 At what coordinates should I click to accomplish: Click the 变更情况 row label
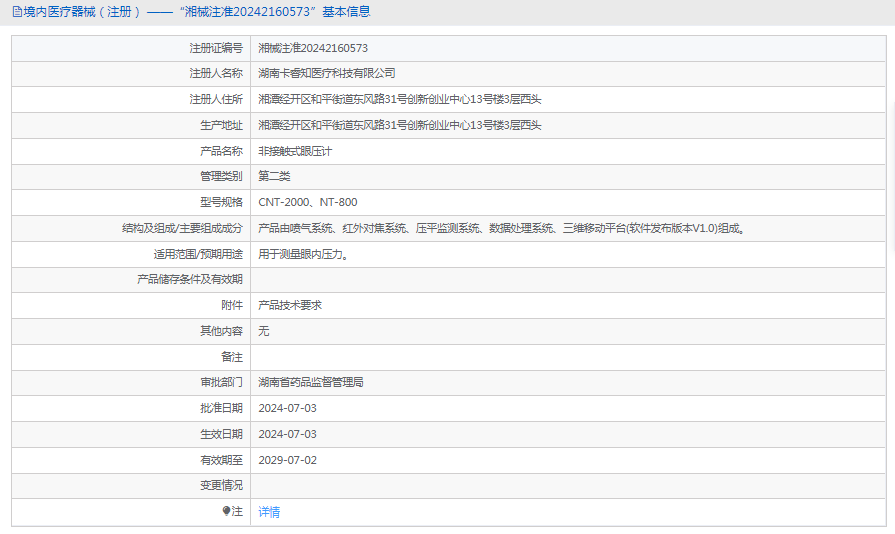(221, 485)
